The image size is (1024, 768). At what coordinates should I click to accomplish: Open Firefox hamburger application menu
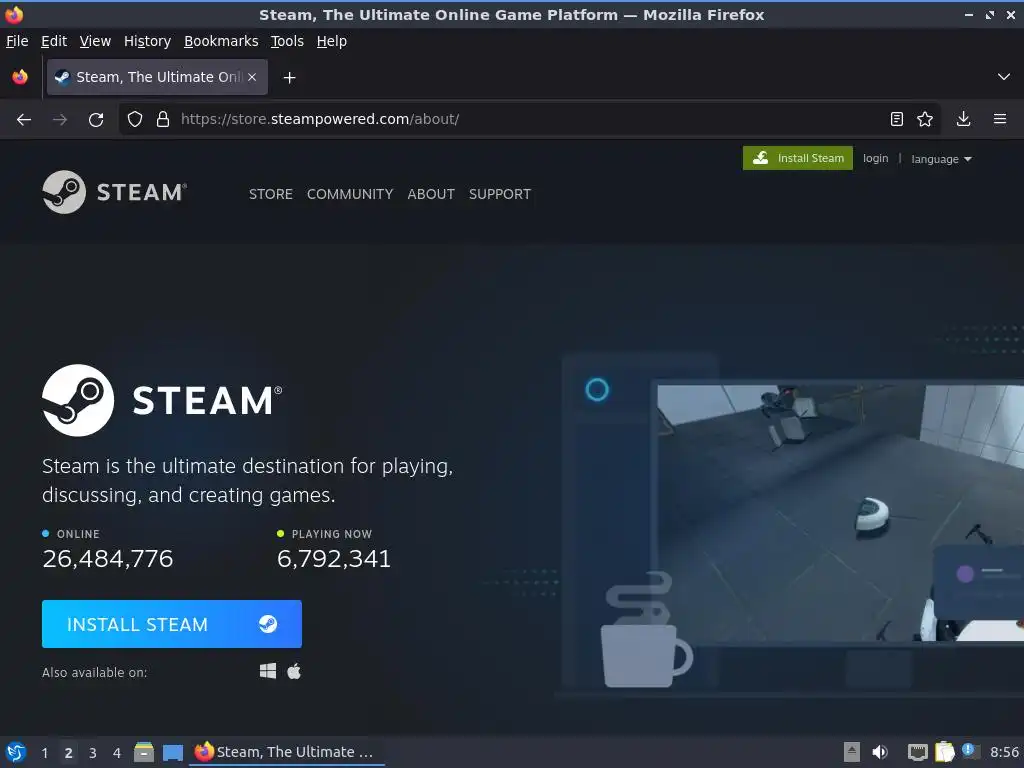(1000, 119)
